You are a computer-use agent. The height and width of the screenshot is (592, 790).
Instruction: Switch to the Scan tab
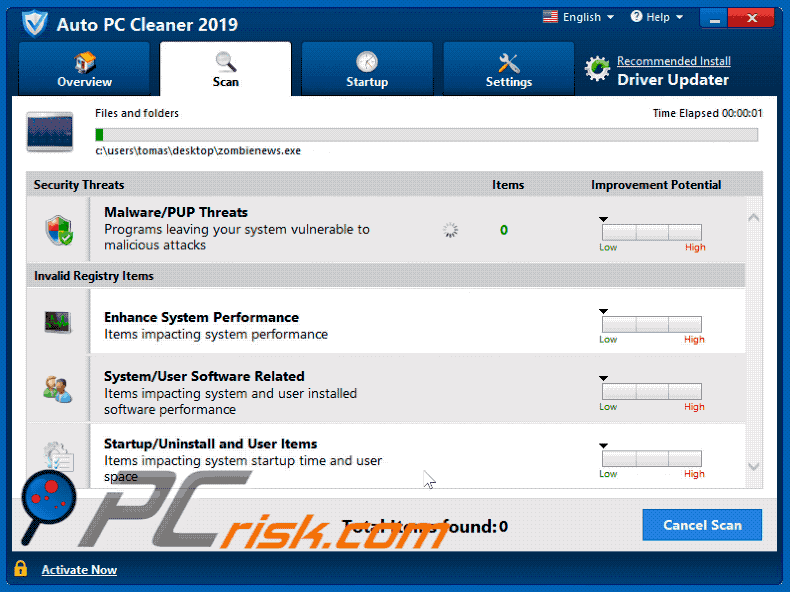click(x=225, y=69)
